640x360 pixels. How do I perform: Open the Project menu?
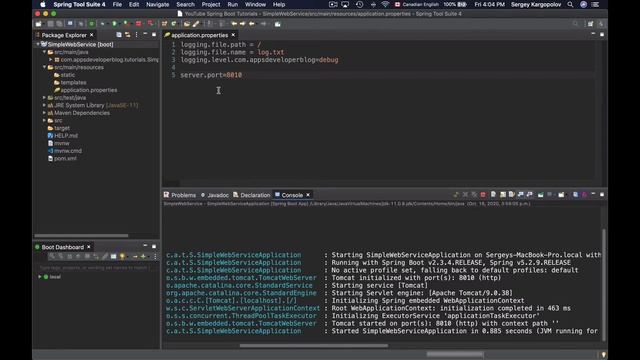(211, 4)
